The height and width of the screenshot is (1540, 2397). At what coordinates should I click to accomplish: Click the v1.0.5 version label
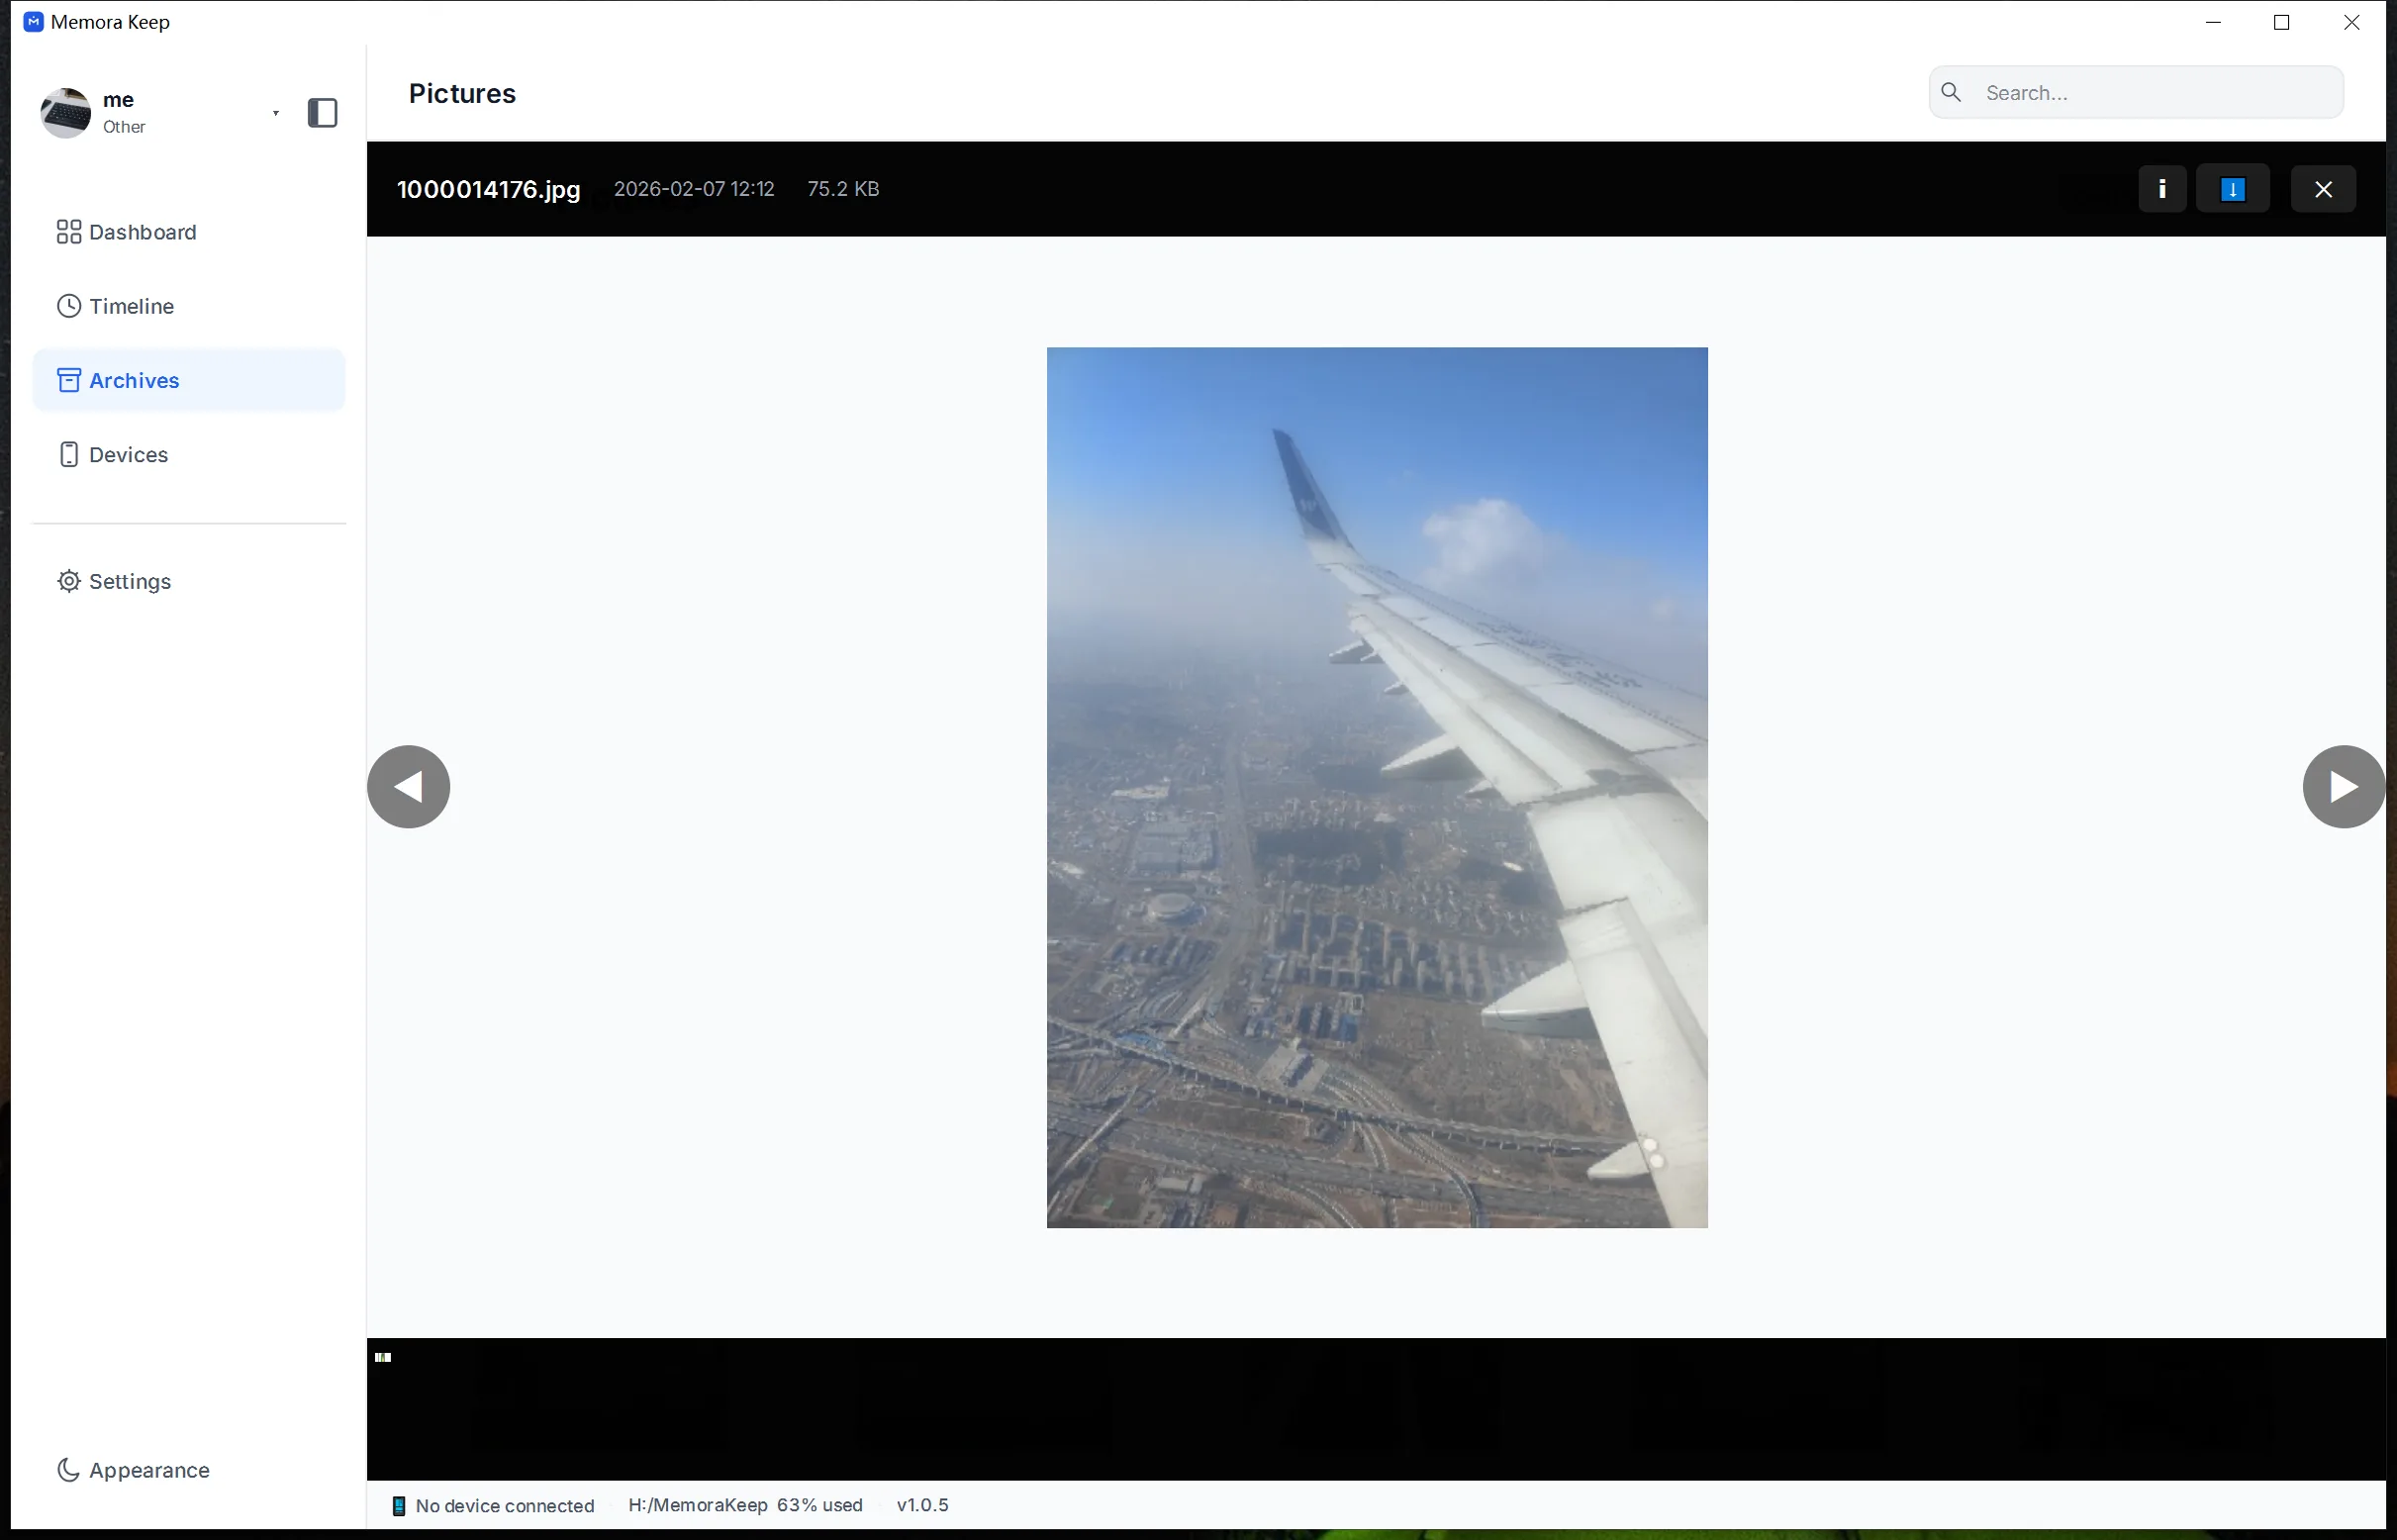coord(922,1505)
